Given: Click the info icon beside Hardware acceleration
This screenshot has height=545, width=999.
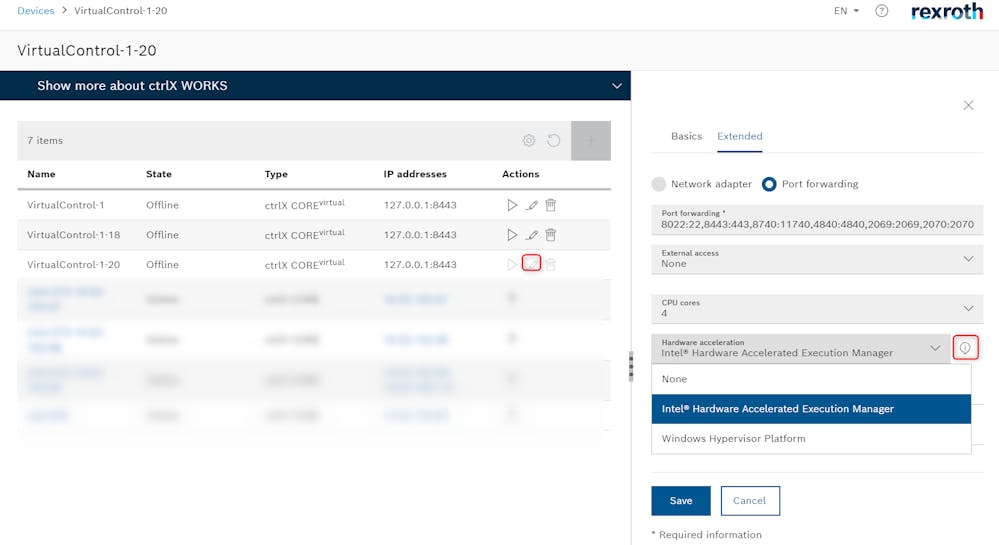Looking at the screenshot, I should point(965,348).
